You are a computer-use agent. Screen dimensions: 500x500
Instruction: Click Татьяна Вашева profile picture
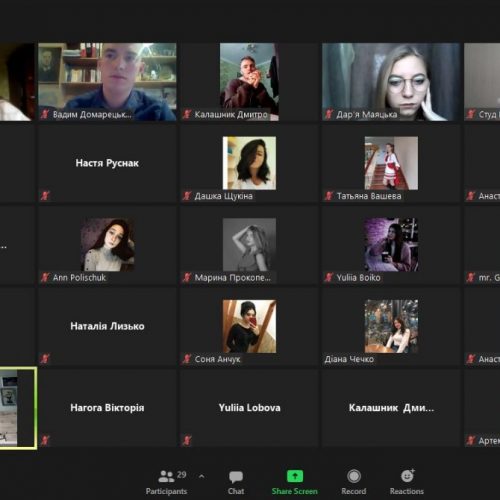tap(391, 163)
